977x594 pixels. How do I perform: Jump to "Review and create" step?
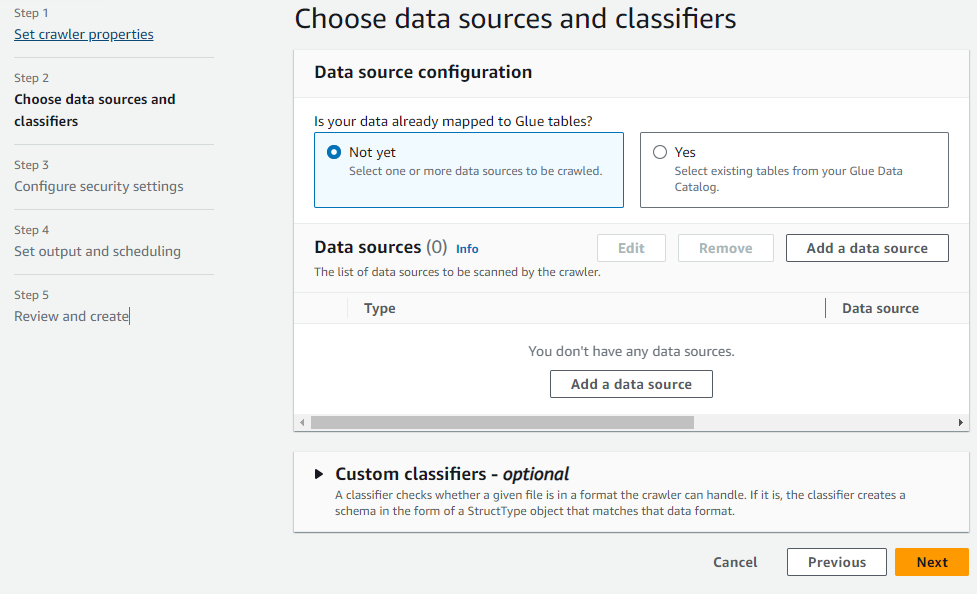[71, 316]
